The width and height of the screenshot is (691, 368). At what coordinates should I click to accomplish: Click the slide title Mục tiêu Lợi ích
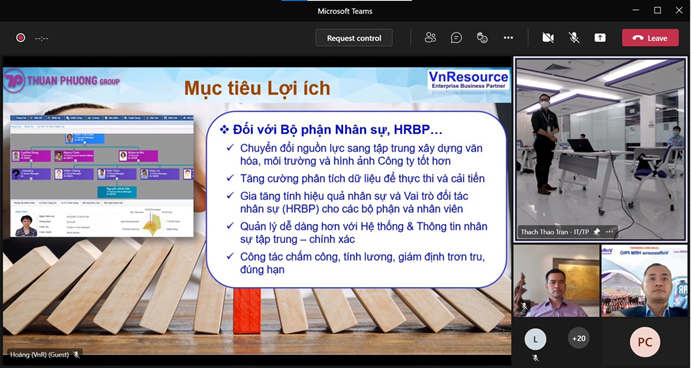pos(257,88)
